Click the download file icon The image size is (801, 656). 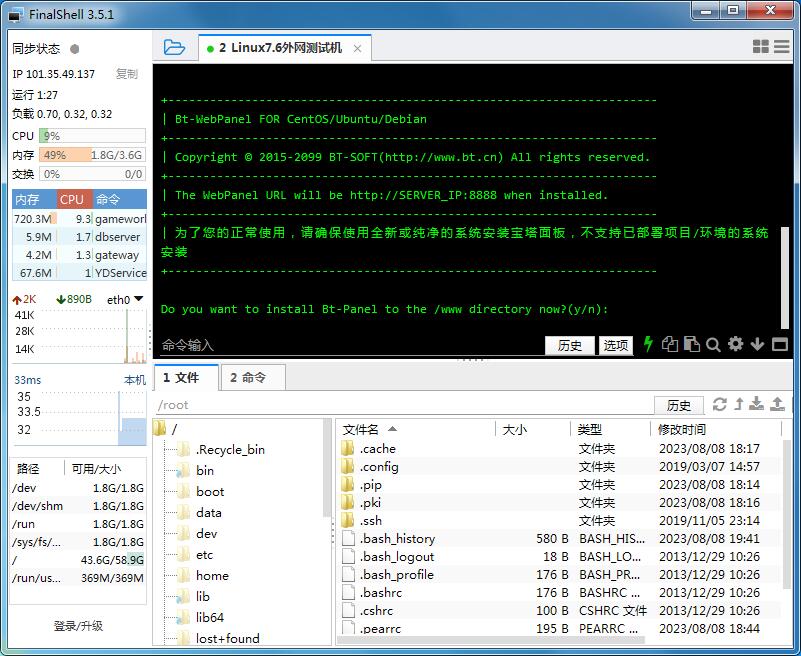point(757,404)
